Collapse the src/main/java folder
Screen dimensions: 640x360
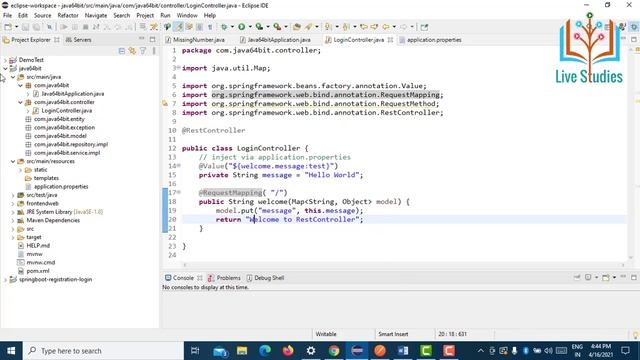coord(13,77)
